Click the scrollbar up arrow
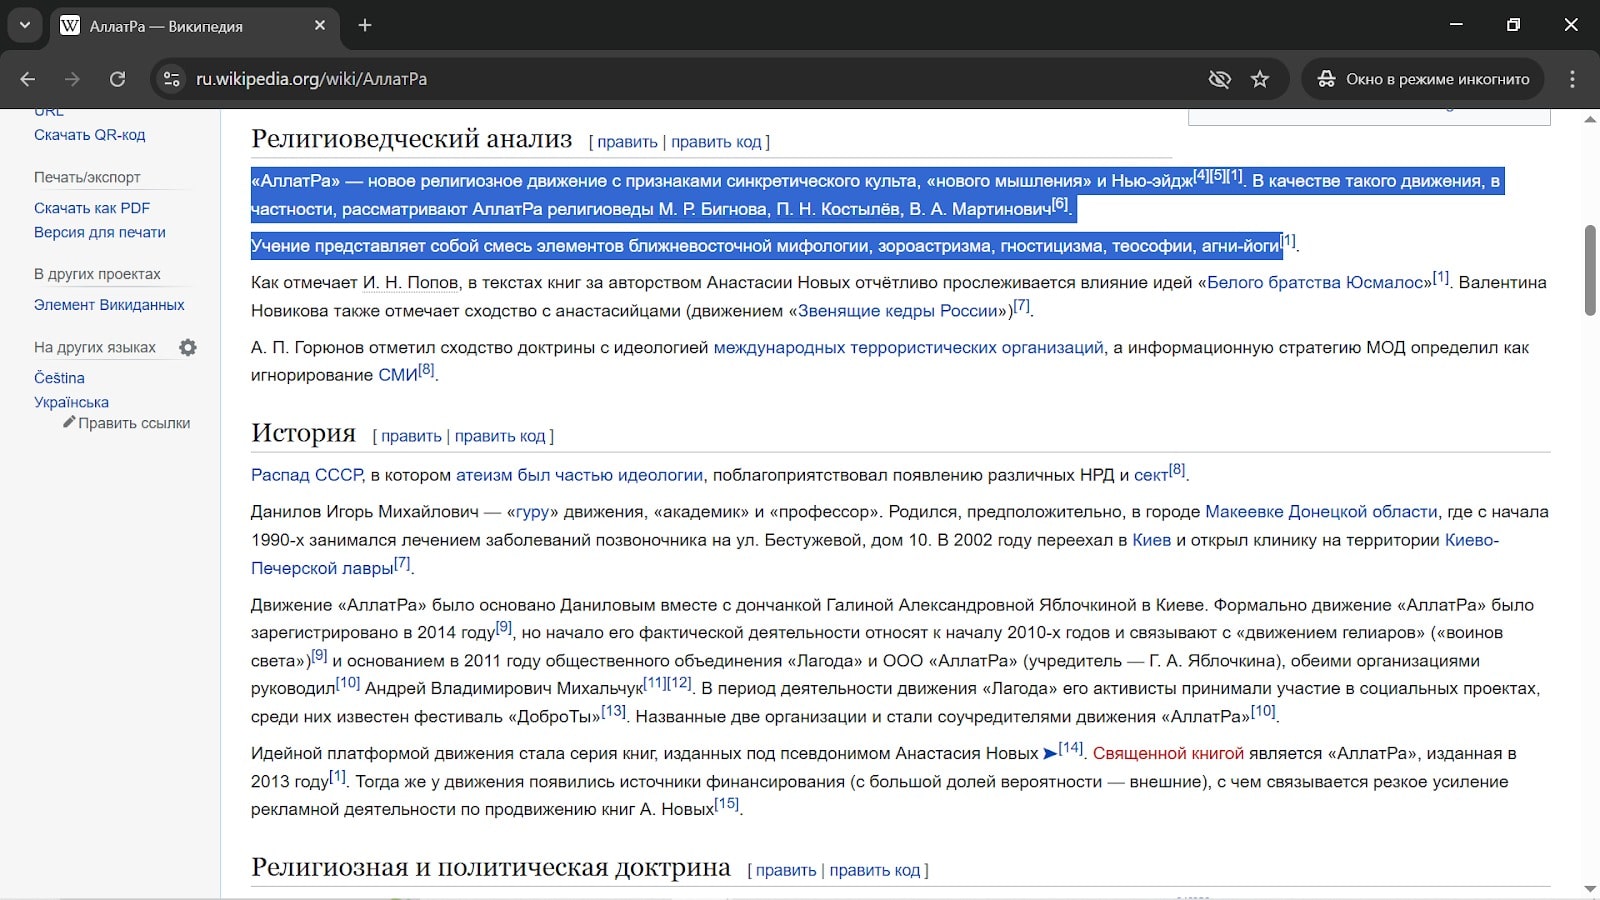The width and height of the screenshot is (1600, 900). tap(1590, 119)
